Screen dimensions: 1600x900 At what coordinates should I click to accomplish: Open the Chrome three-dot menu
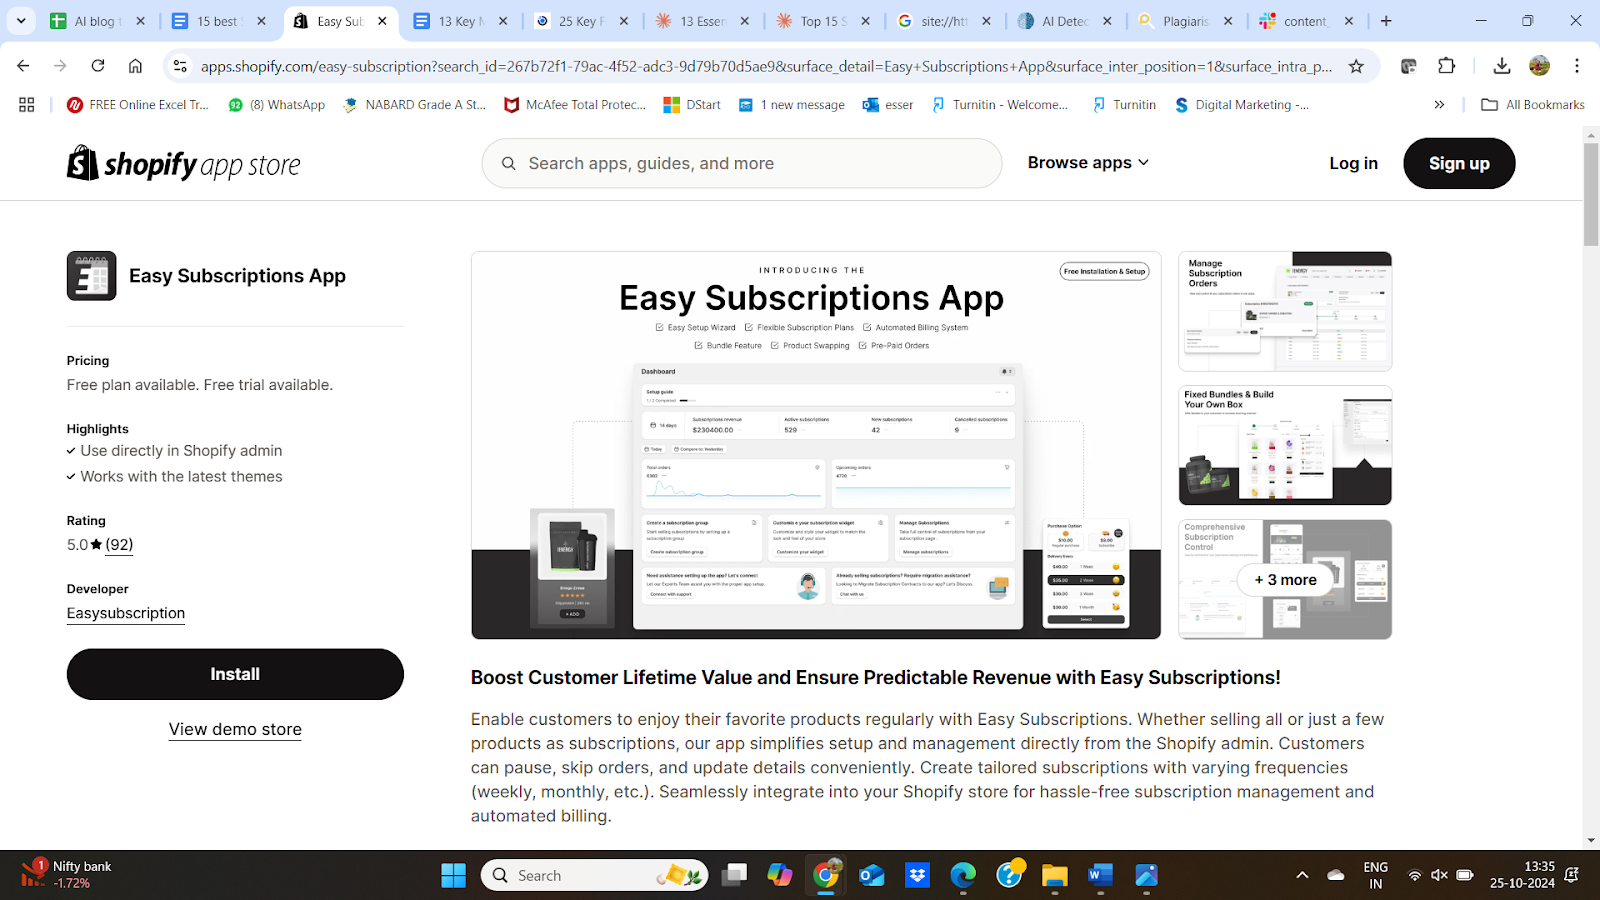[x=1577, y=66]
